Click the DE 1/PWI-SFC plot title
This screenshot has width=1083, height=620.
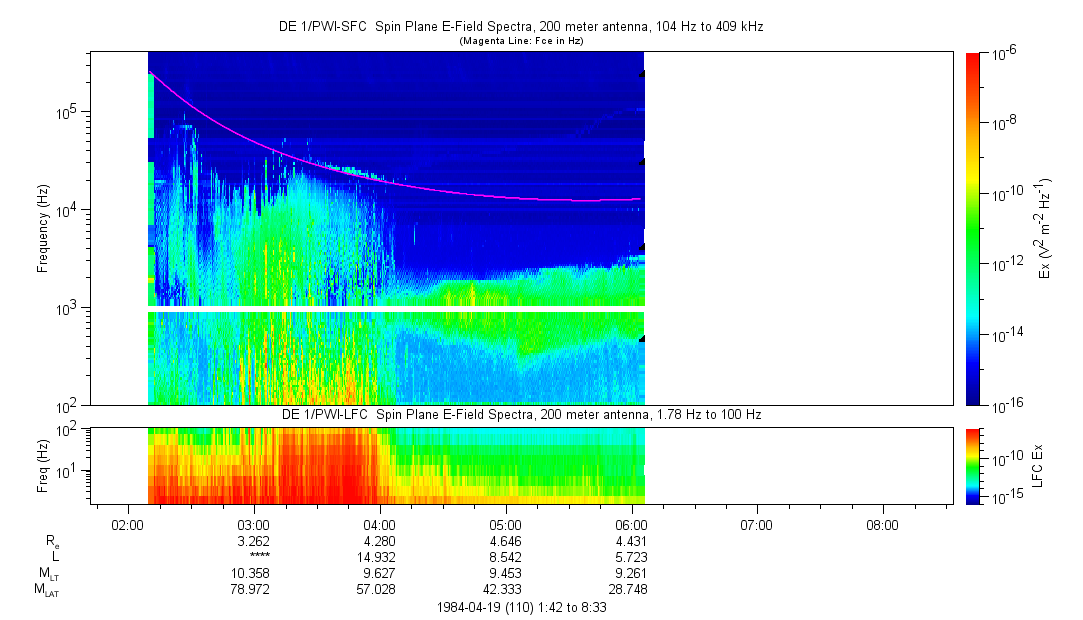click(x=520, y=27)
